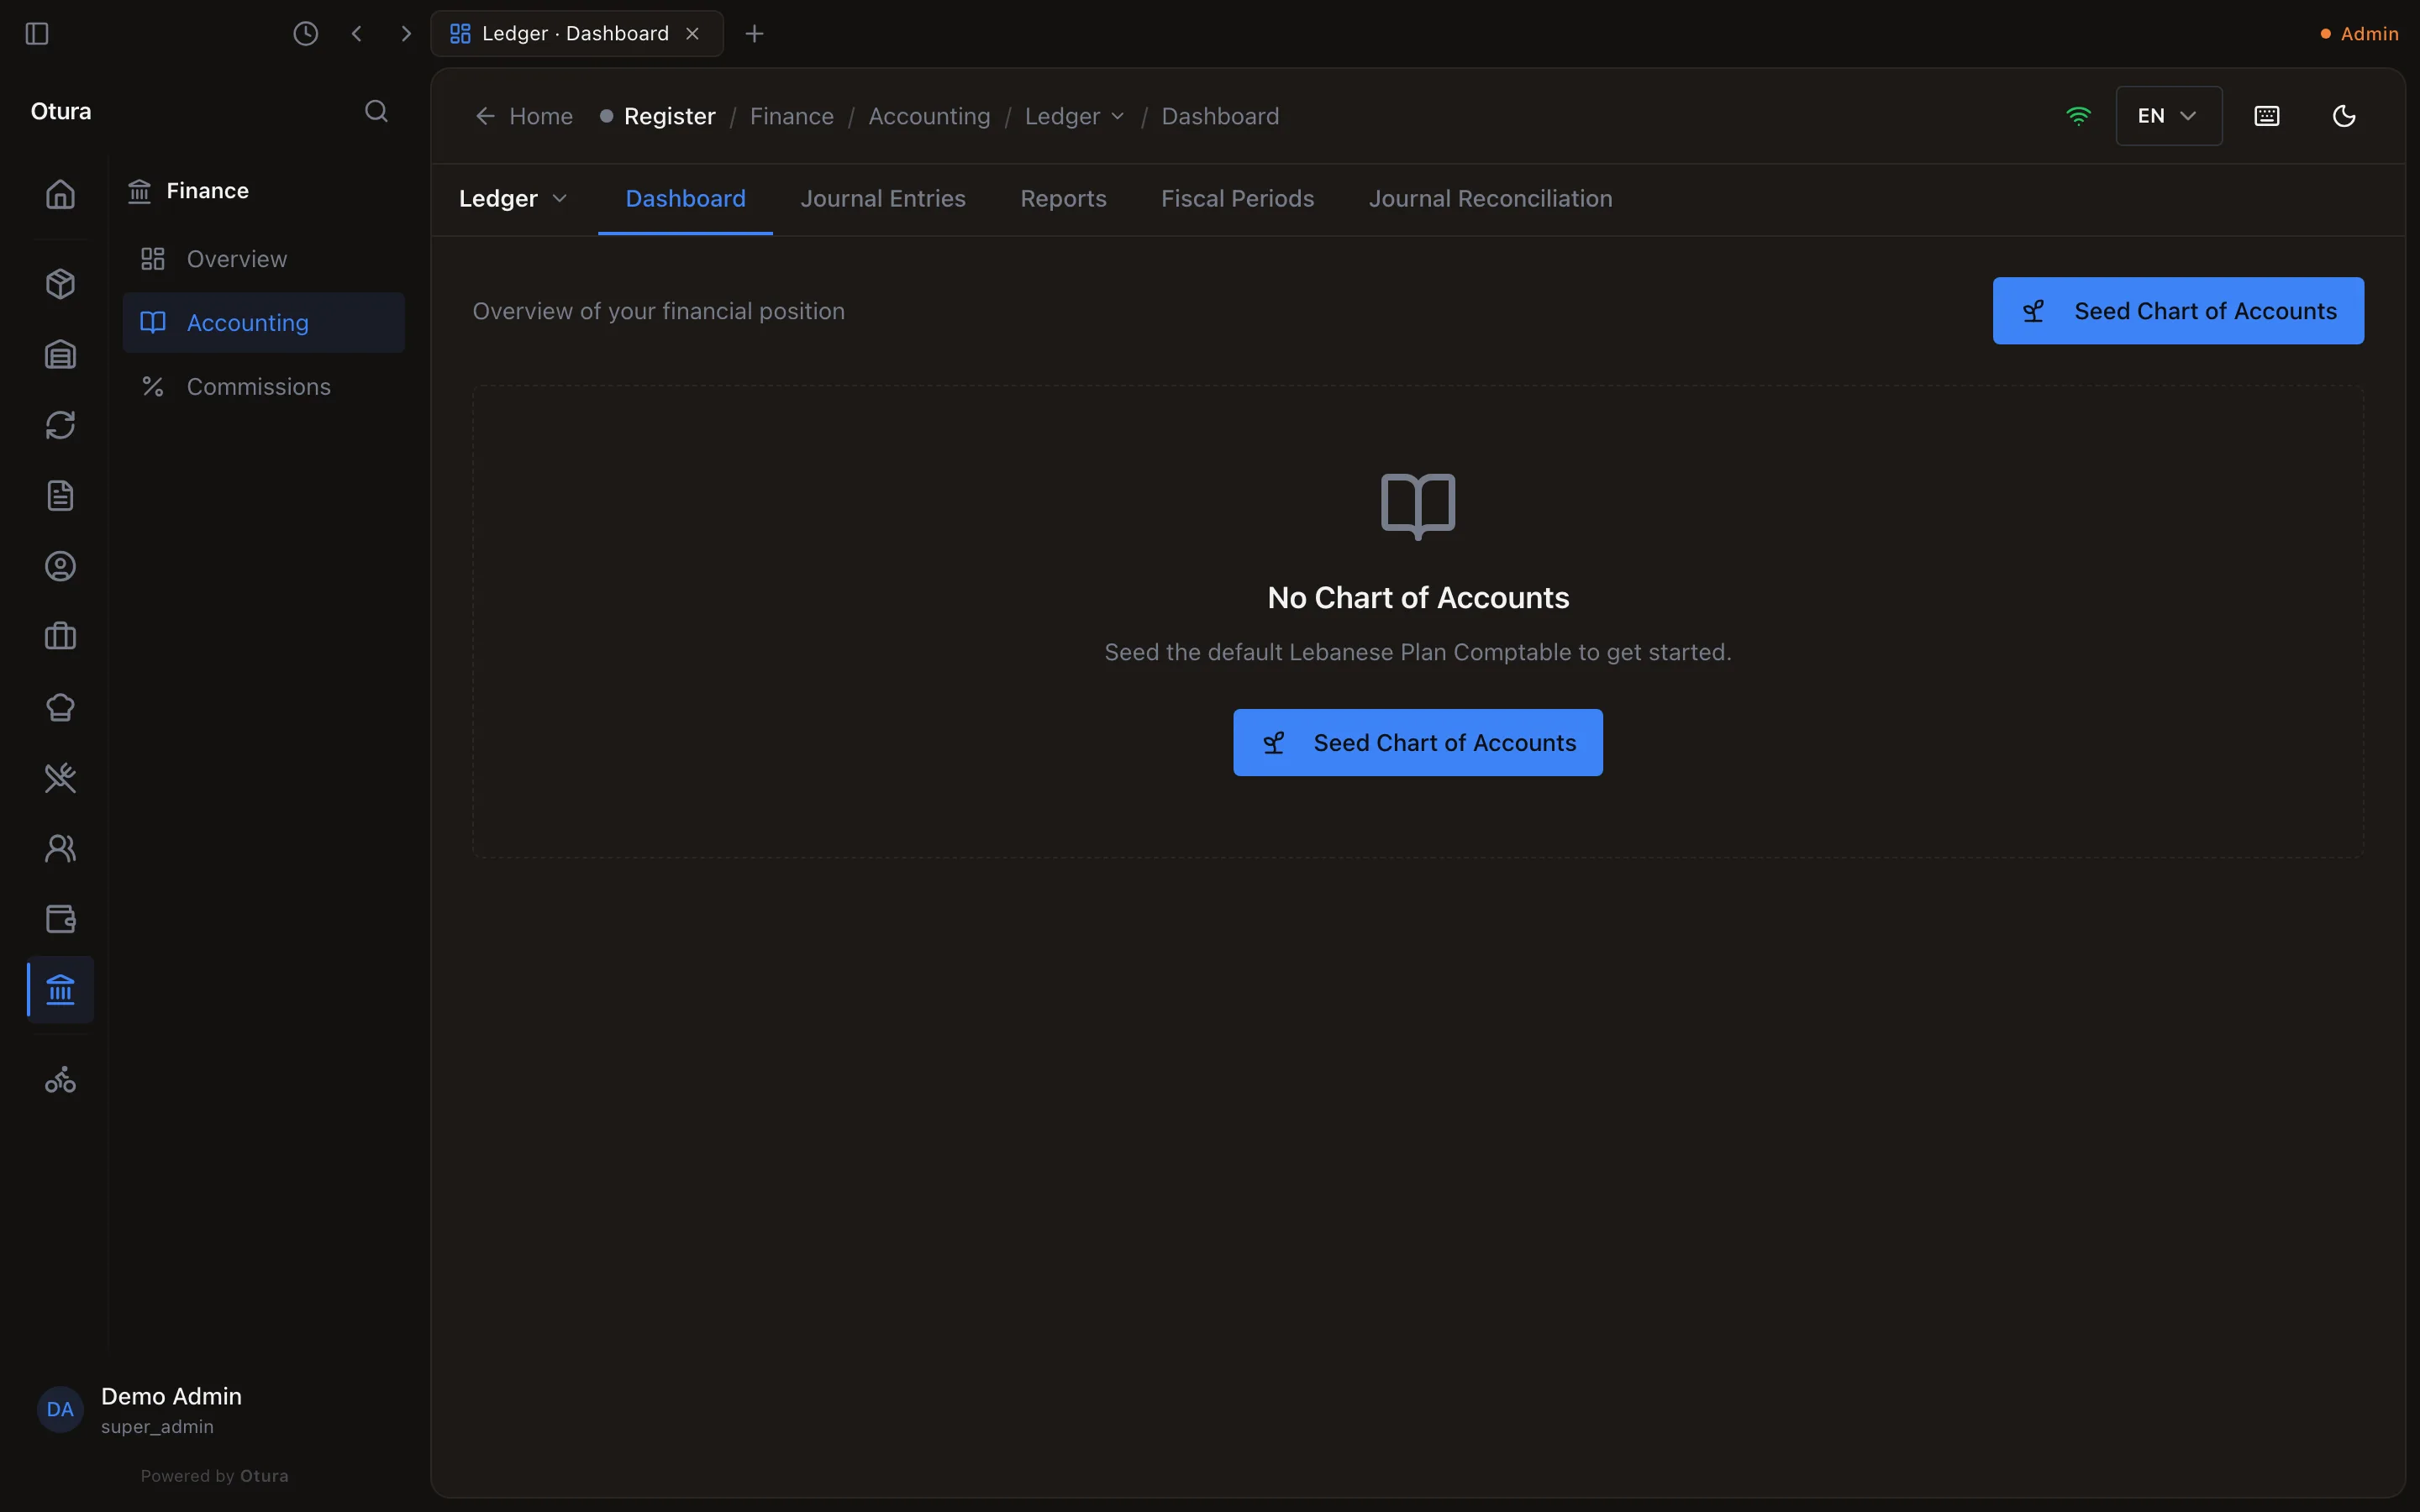The width and height of the screenshot is (2420, 1512).
Task: Click top-right Seed Chart of Accounts button
Action: [2178, 311]
